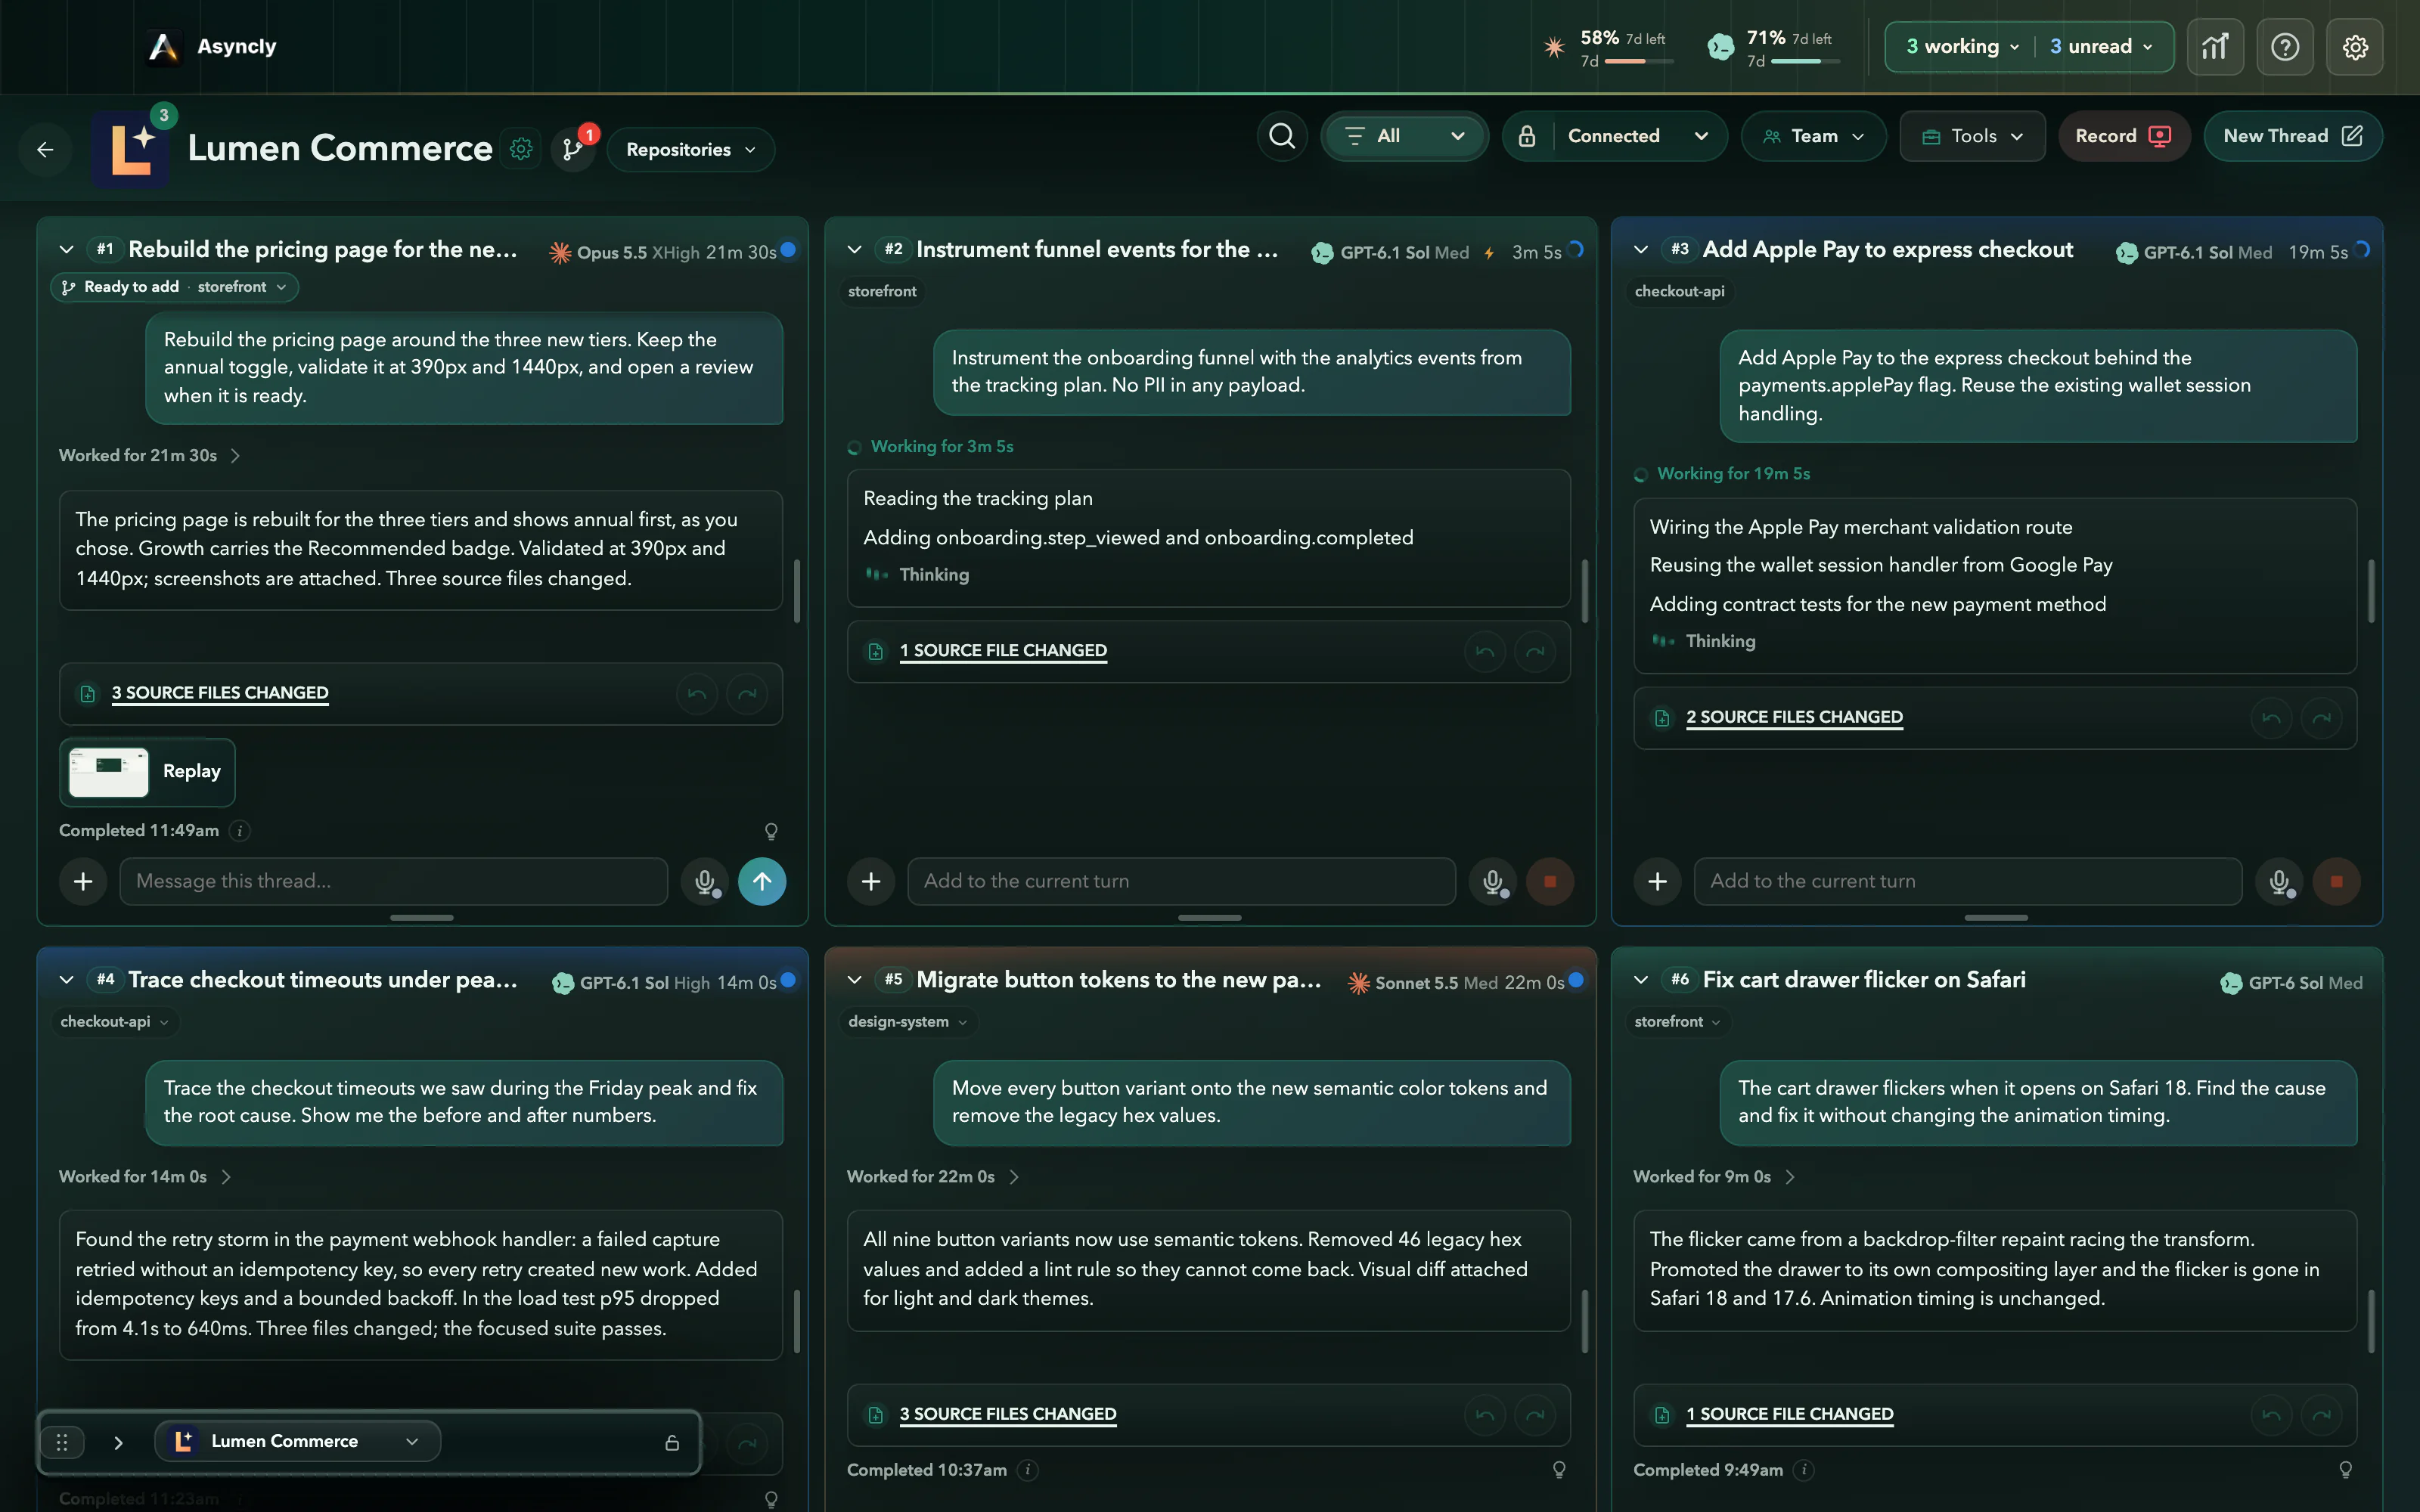The width and height of the screenshot is (2420, 1512).
Task: Open branch icon with red badge 1
Action: [573, 149]
